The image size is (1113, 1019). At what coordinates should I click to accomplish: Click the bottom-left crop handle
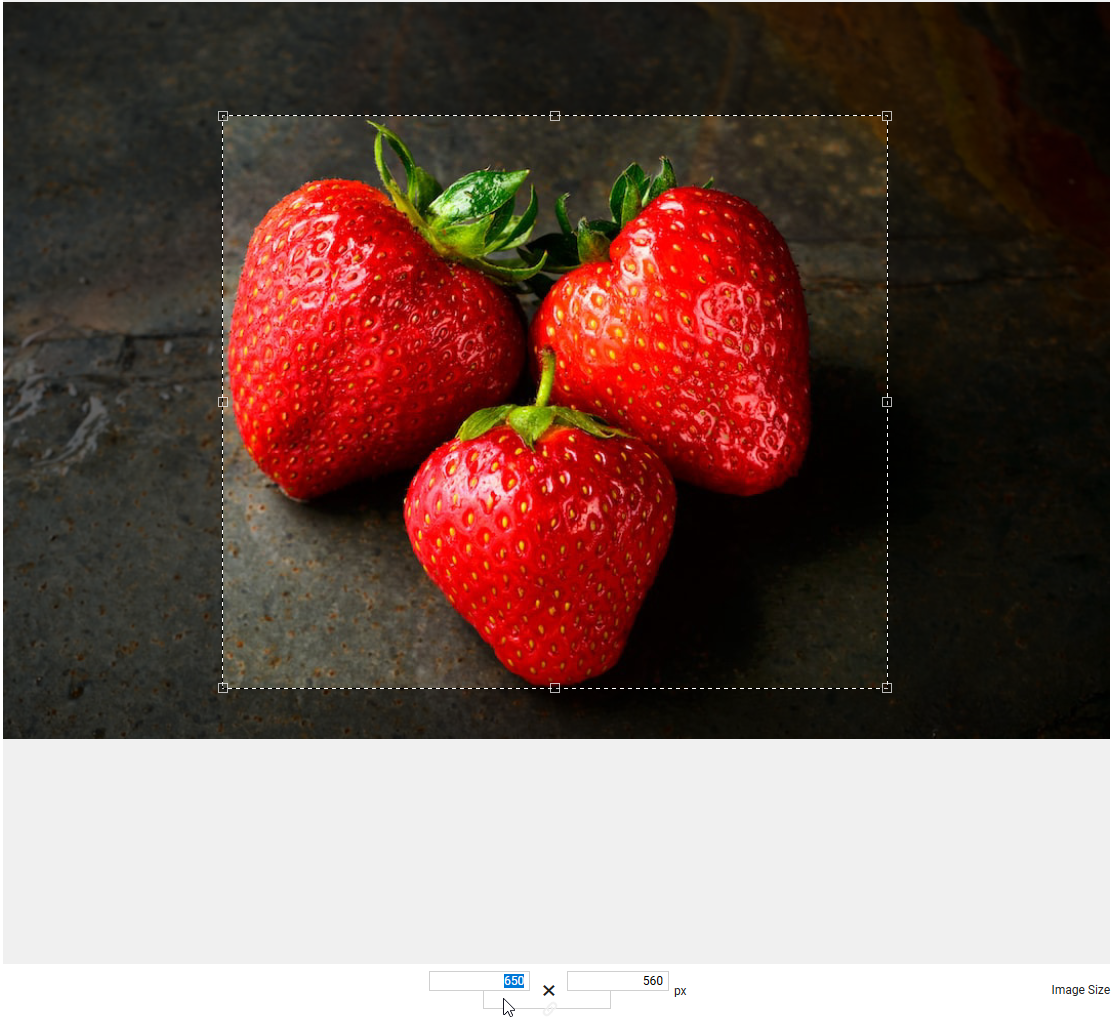coord(223,688)
